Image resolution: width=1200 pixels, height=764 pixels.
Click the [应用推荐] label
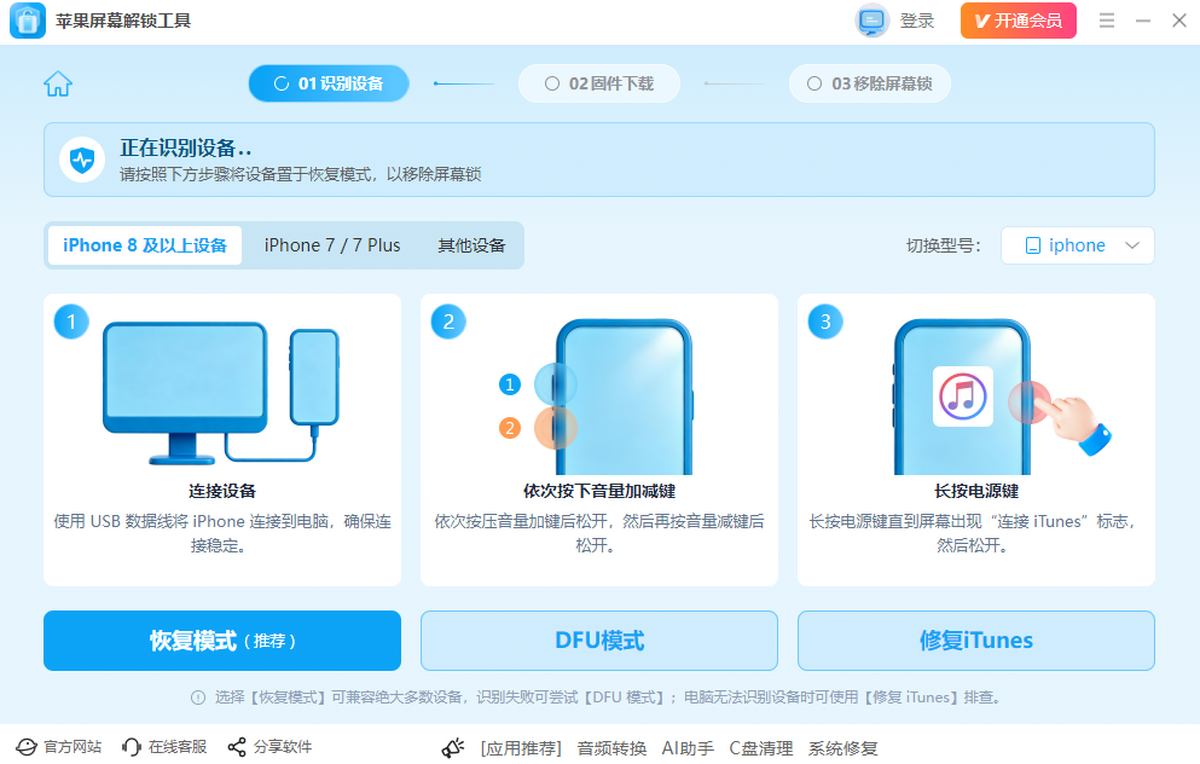click(x=521, y=748)
